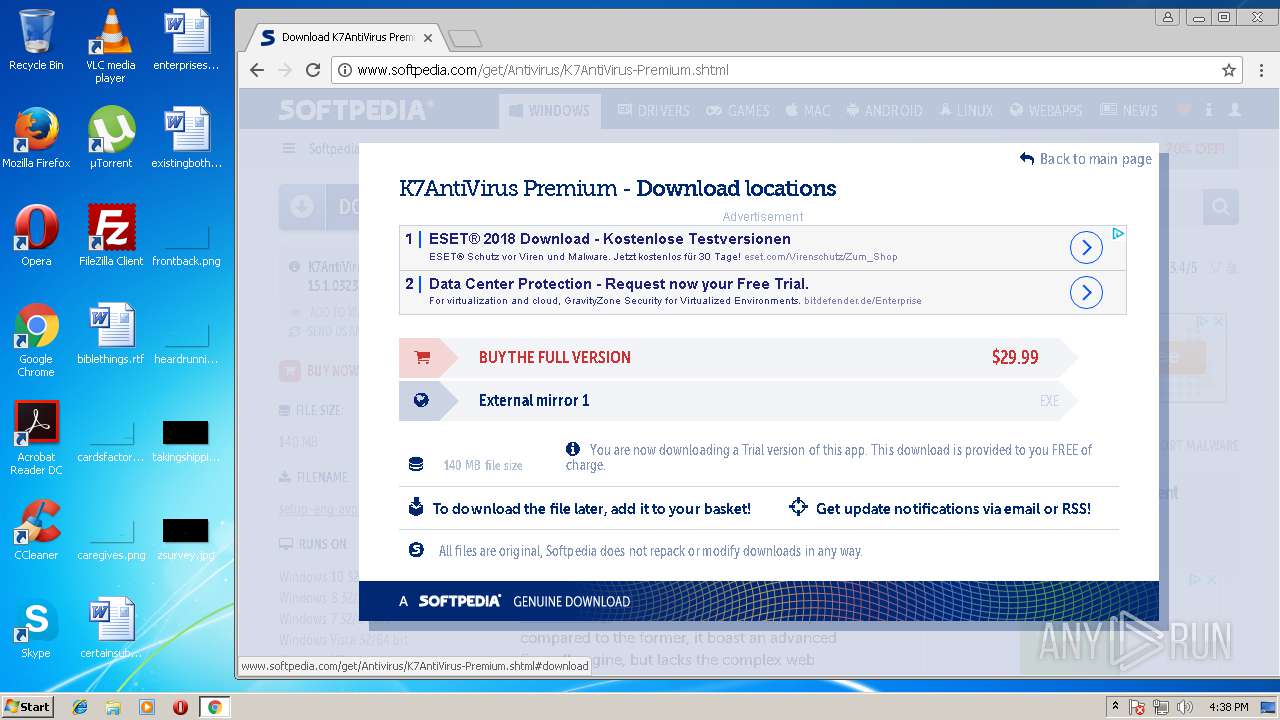
Task: Bookmark this page with the star icon
Action: point(1229,70)
